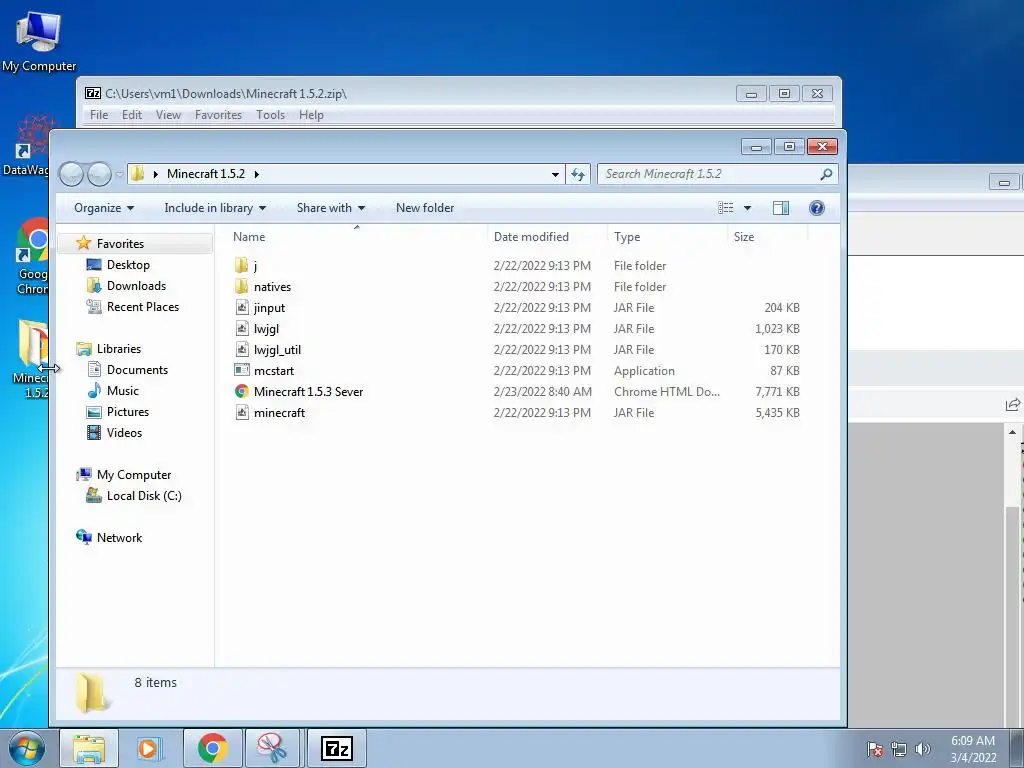Open Help menu in 7-Zip window
The height and width of the screenshot is (768, 1024).
click(x=312, y=115)
